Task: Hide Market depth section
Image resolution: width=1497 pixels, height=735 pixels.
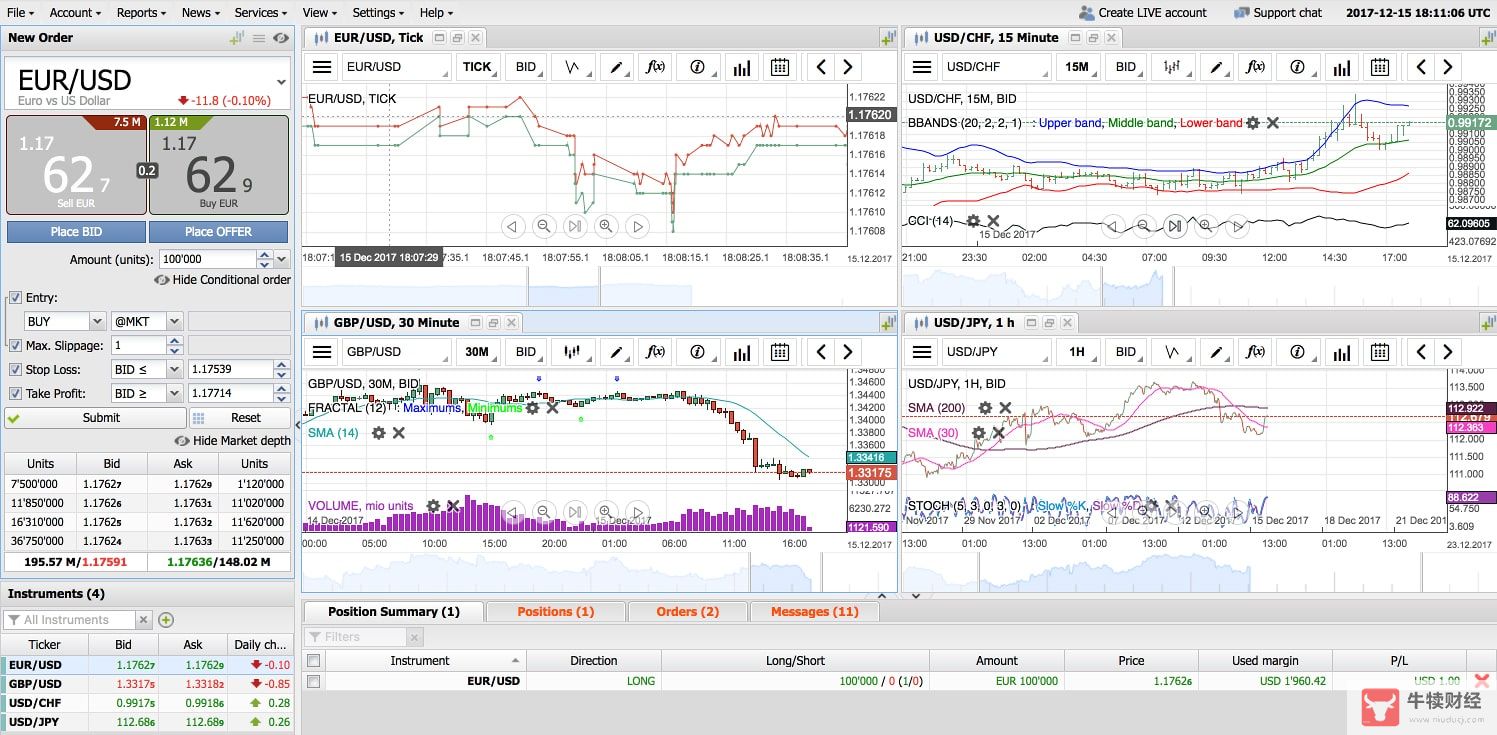Action: click(x=232, y=441)
